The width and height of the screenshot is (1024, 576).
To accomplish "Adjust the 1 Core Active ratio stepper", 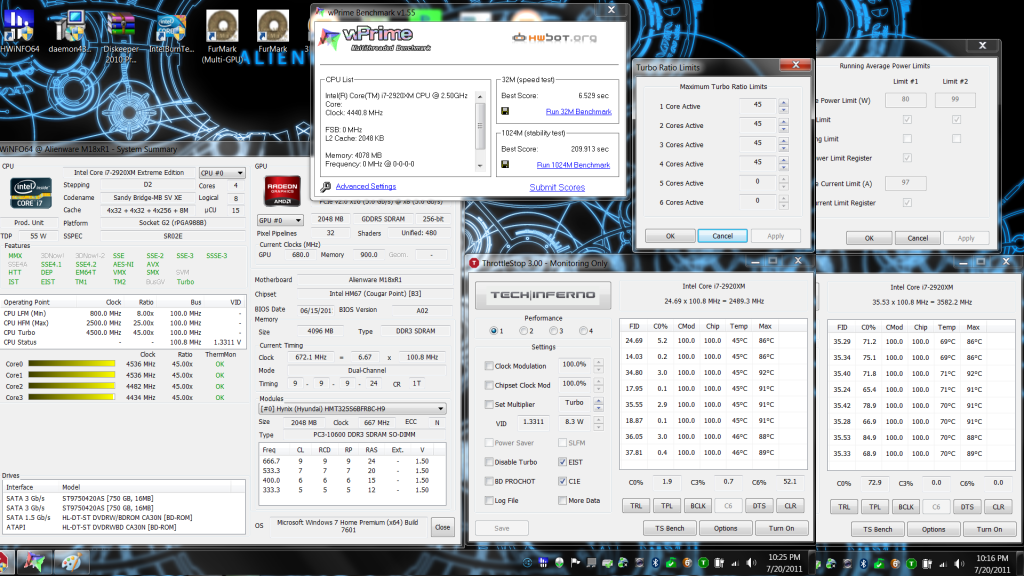I will click(784, 106).
